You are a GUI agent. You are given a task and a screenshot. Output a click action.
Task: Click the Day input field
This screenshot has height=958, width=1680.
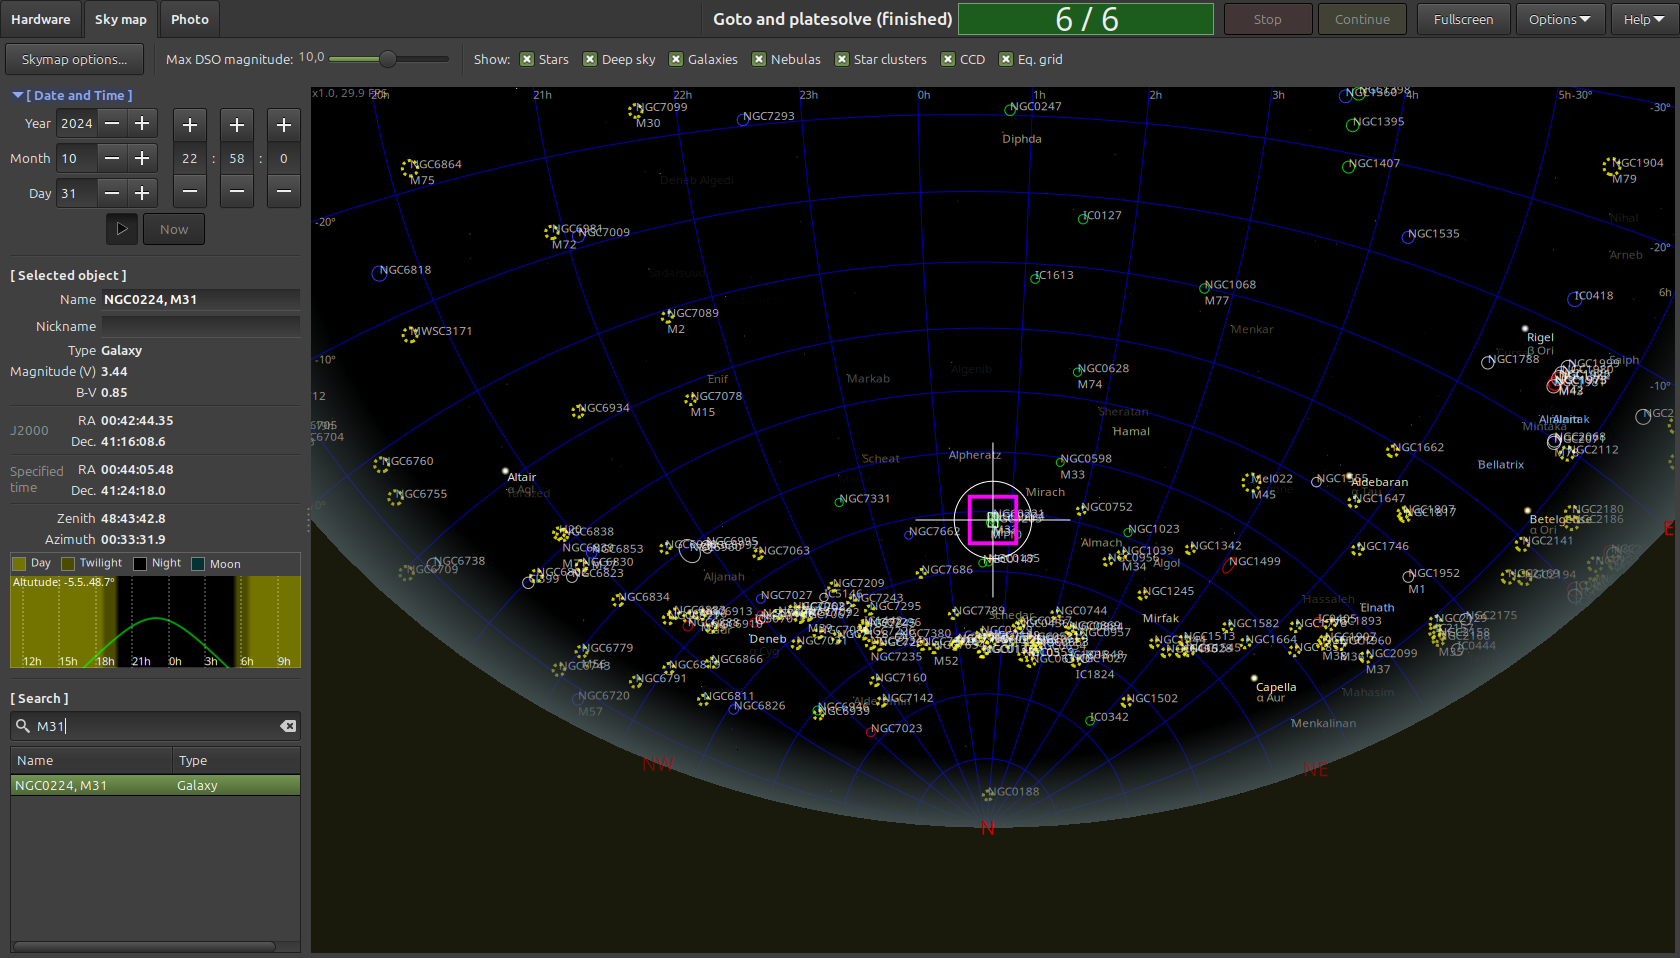click(x=77, y=193)
